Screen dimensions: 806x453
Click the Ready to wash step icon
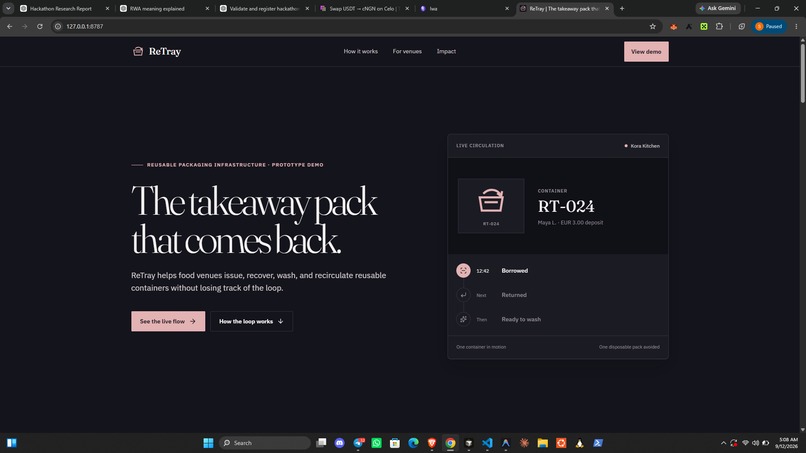coord(463,319)
